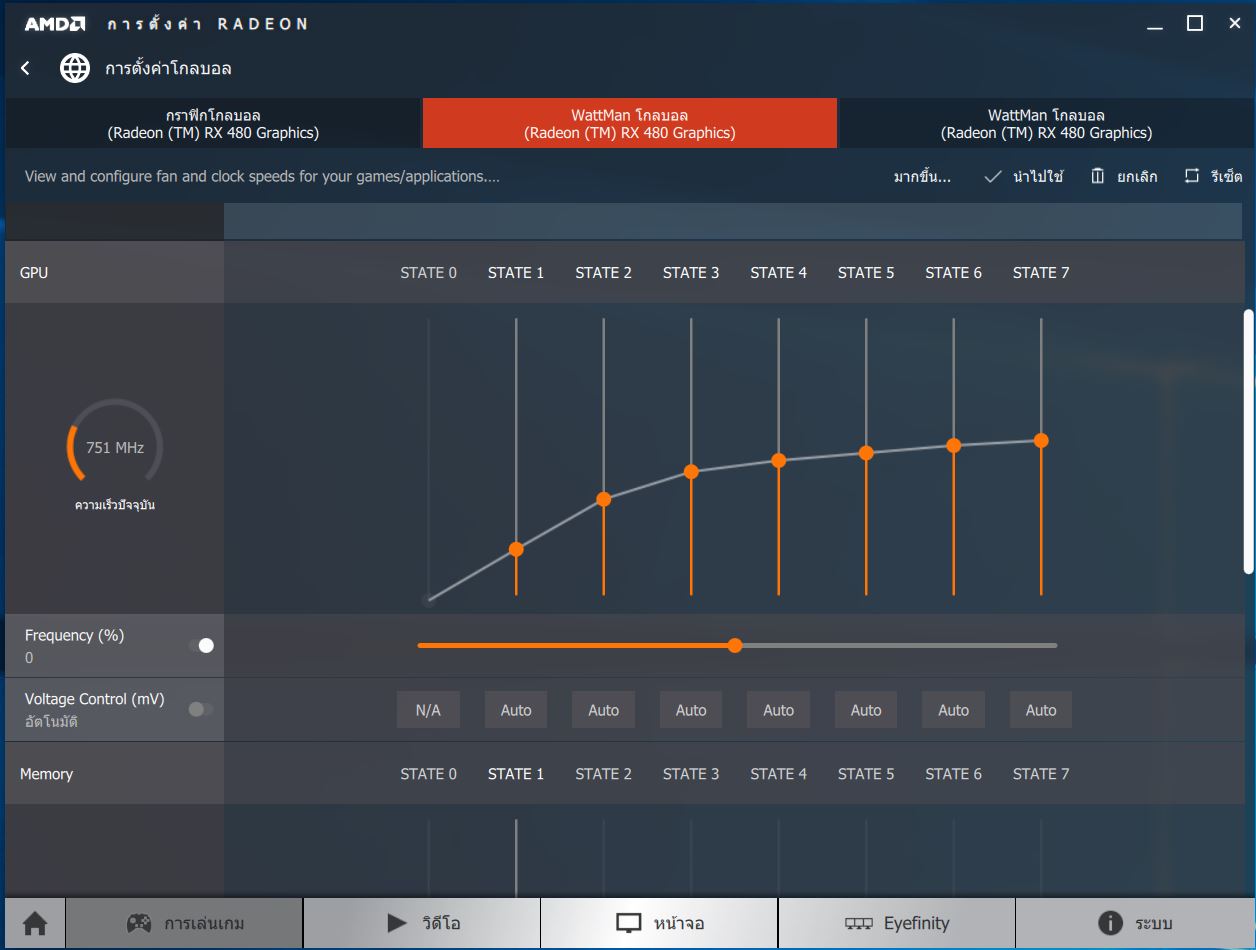Click the GPU State 3 frequency point
1256x950 pixels.
click(x=691, y=471)
